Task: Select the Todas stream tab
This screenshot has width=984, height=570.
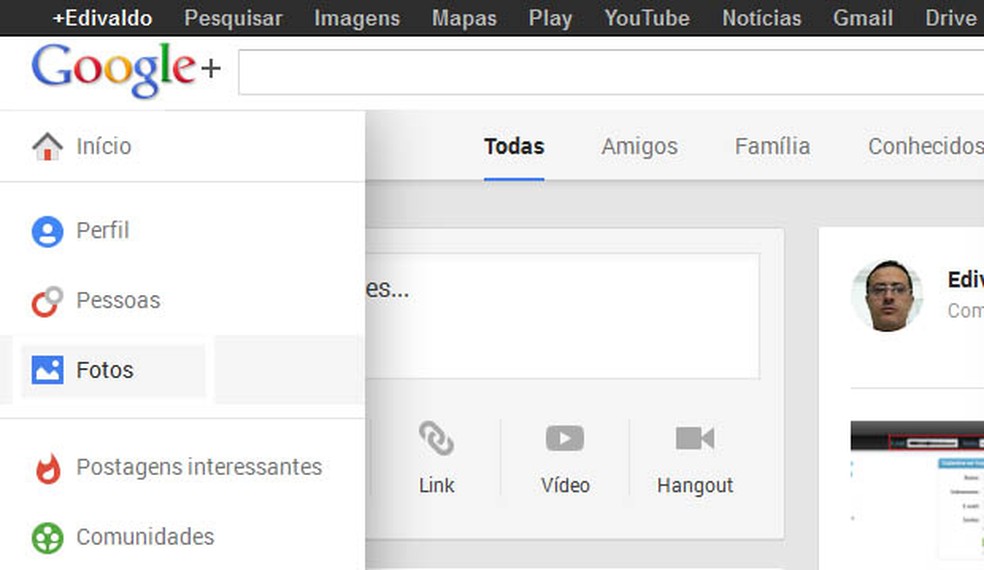Action: coord(514,146)
